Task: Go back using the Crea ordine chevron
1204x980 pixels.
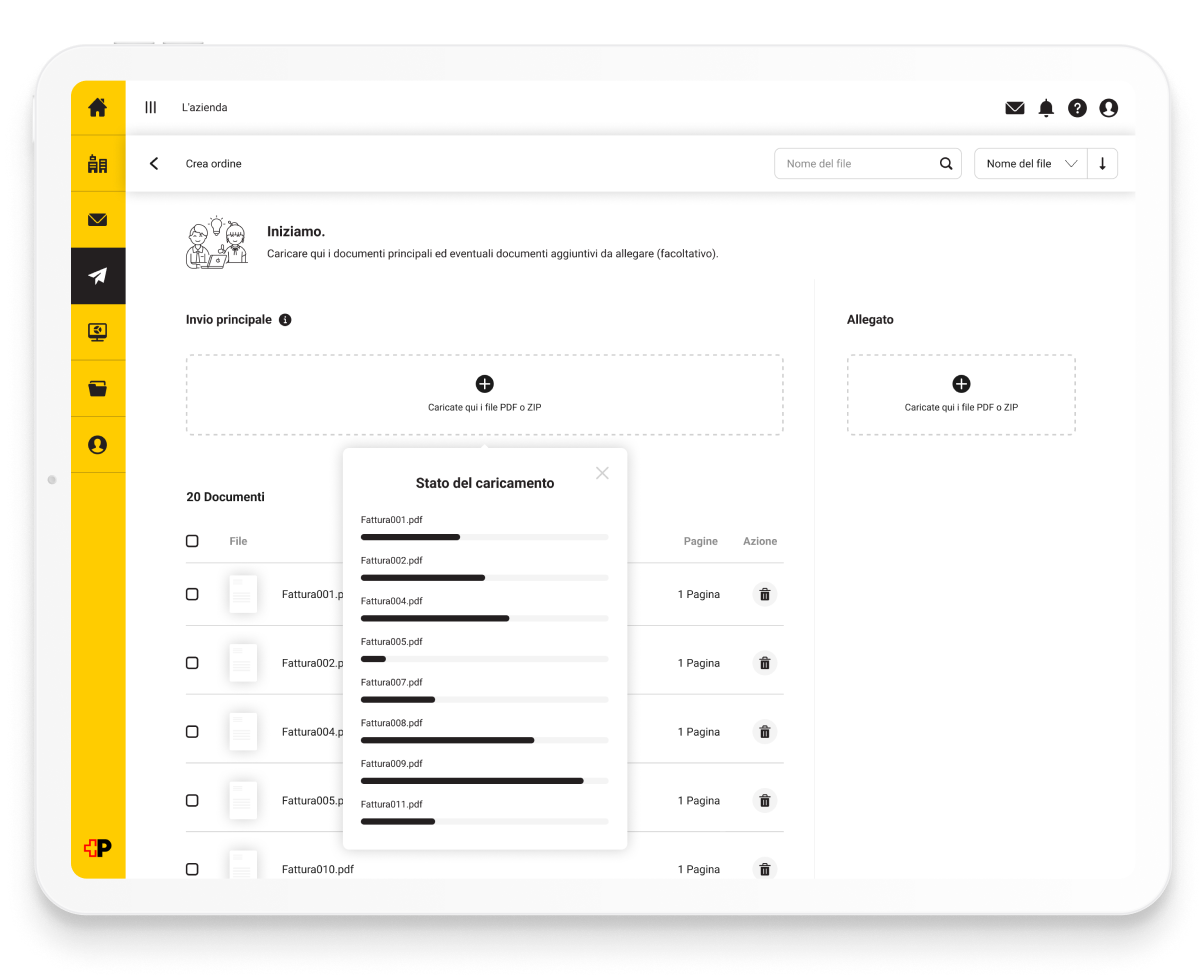Action: click(154, 164)
